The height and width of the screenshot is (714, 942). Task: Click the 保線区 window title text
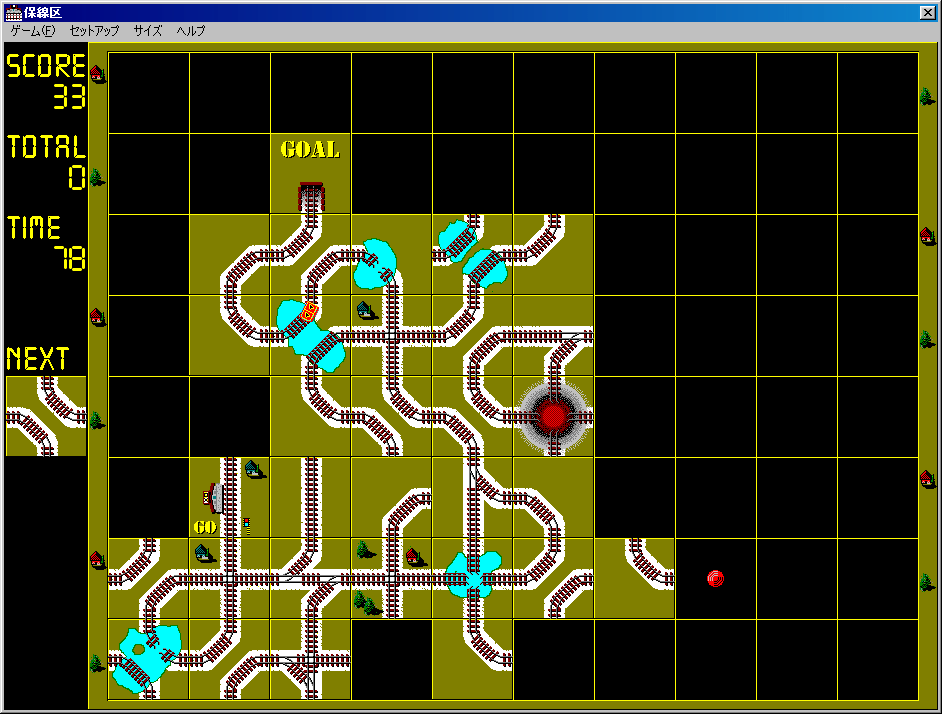pos(43,13)
